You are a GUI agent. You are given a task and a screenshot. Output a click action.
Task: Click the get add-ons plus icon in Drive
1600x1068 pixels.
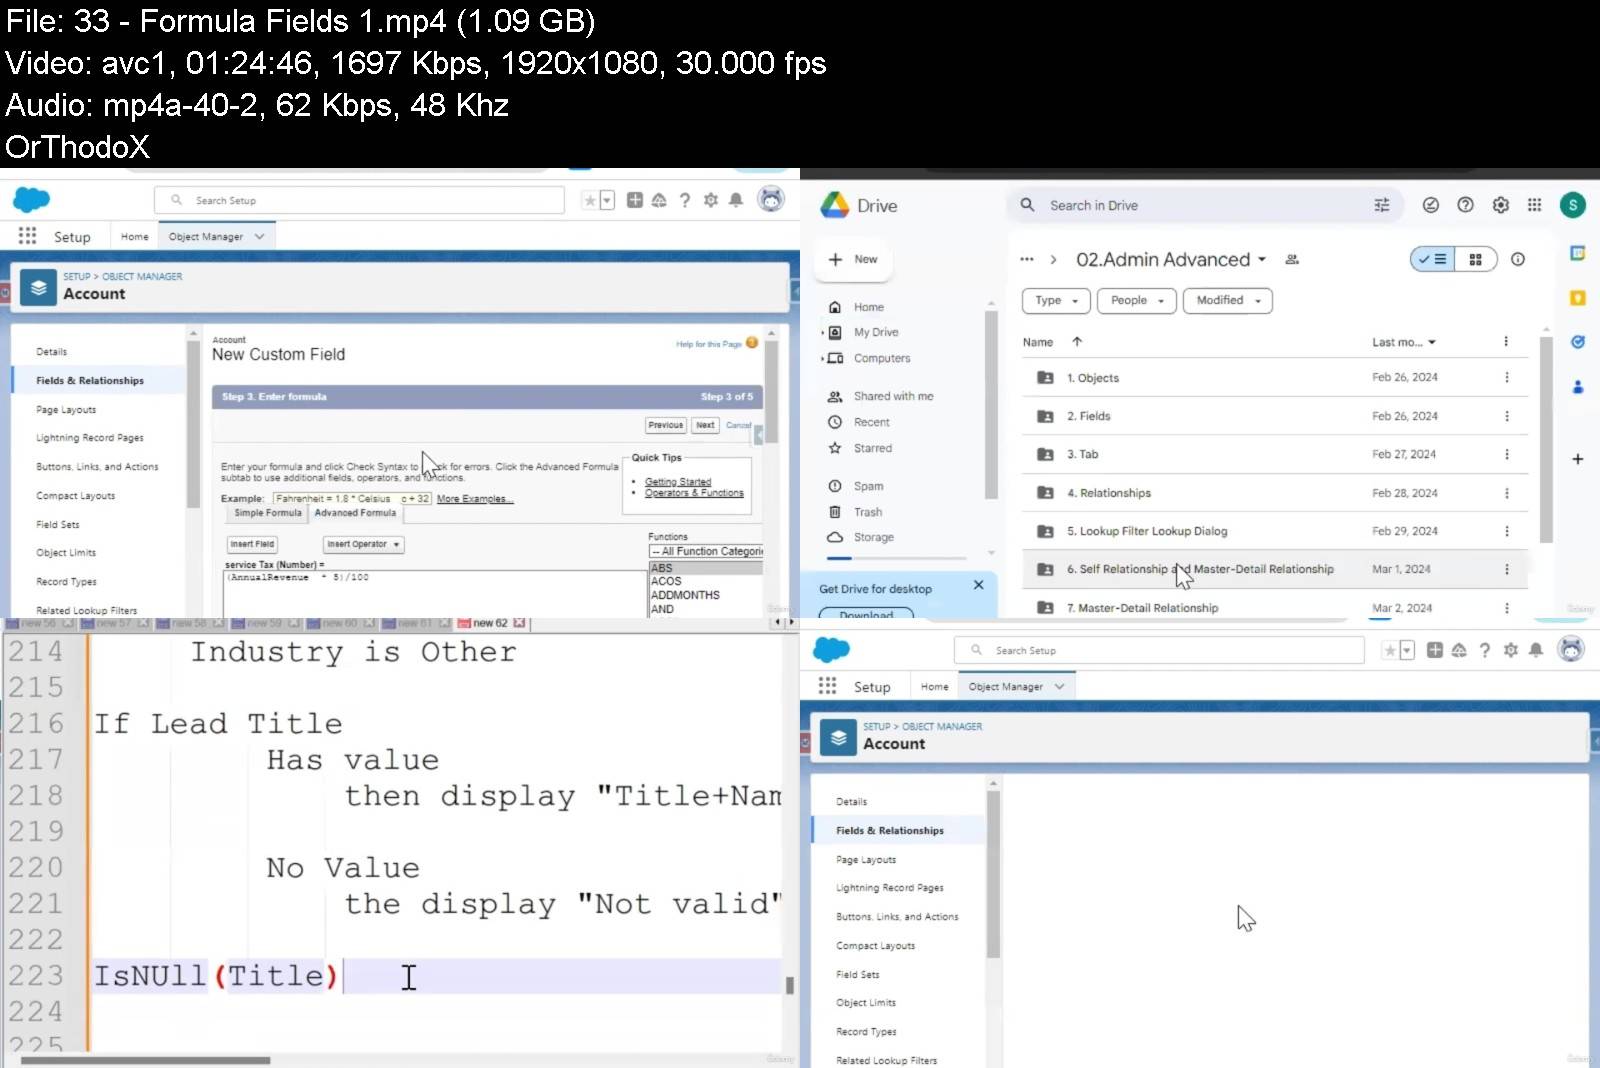(x=1578, y=459)
